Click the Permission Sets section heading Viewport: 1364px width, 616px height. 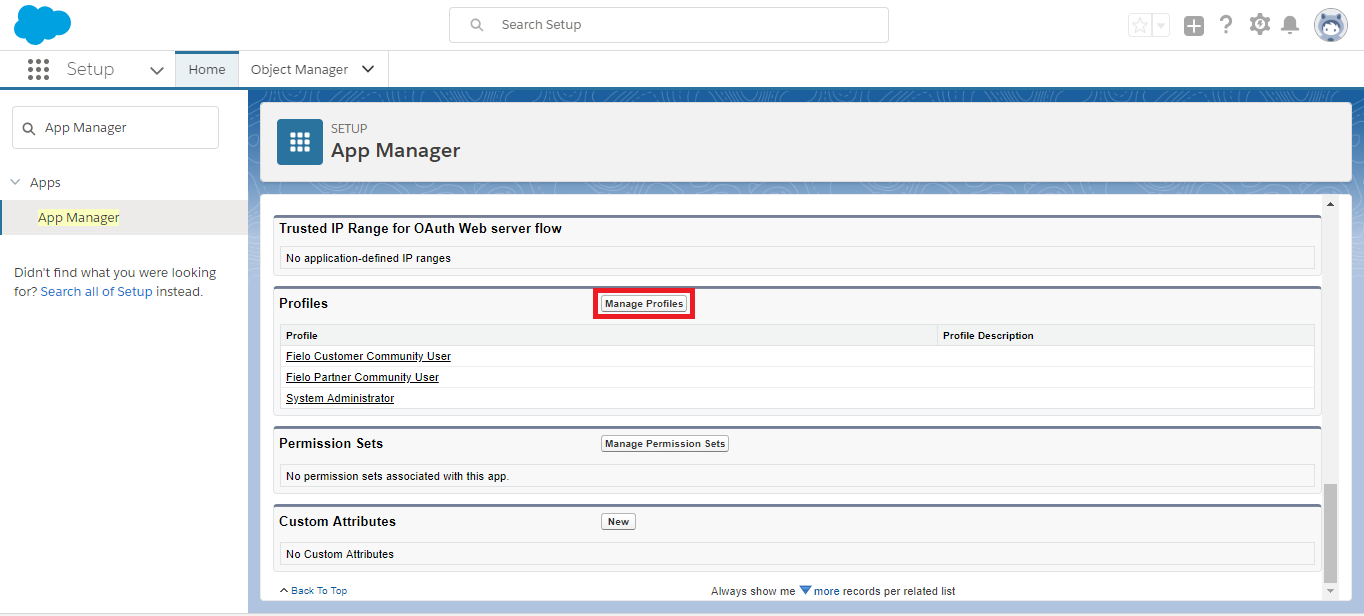click(331, 443)
